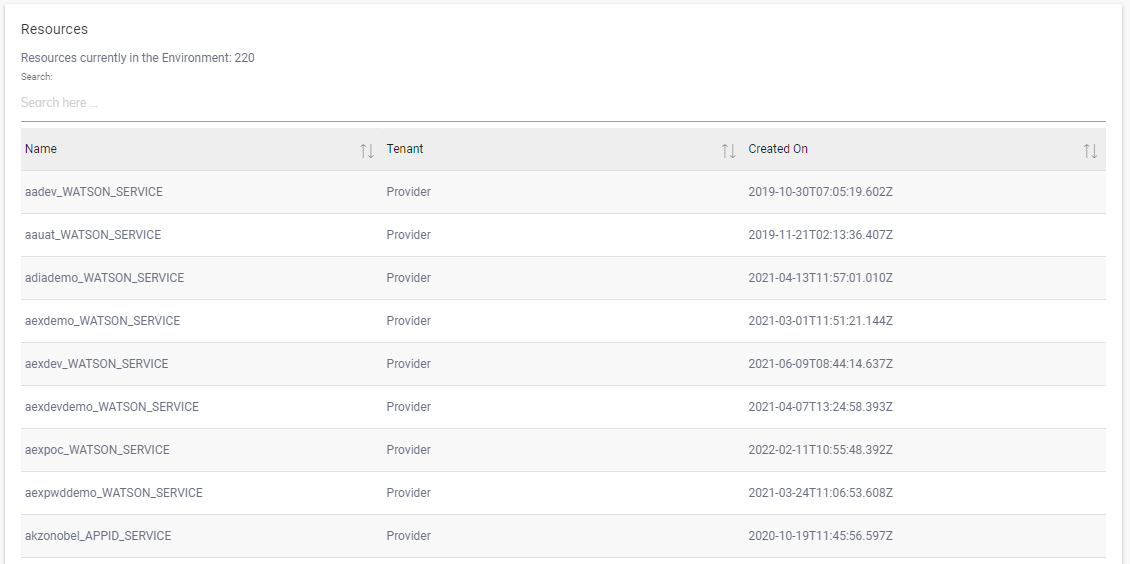Click the timestamp 2019-11-21T02:13:36.407Z
This screenshot has width=1130, height=564.
(x=821, y=235)
